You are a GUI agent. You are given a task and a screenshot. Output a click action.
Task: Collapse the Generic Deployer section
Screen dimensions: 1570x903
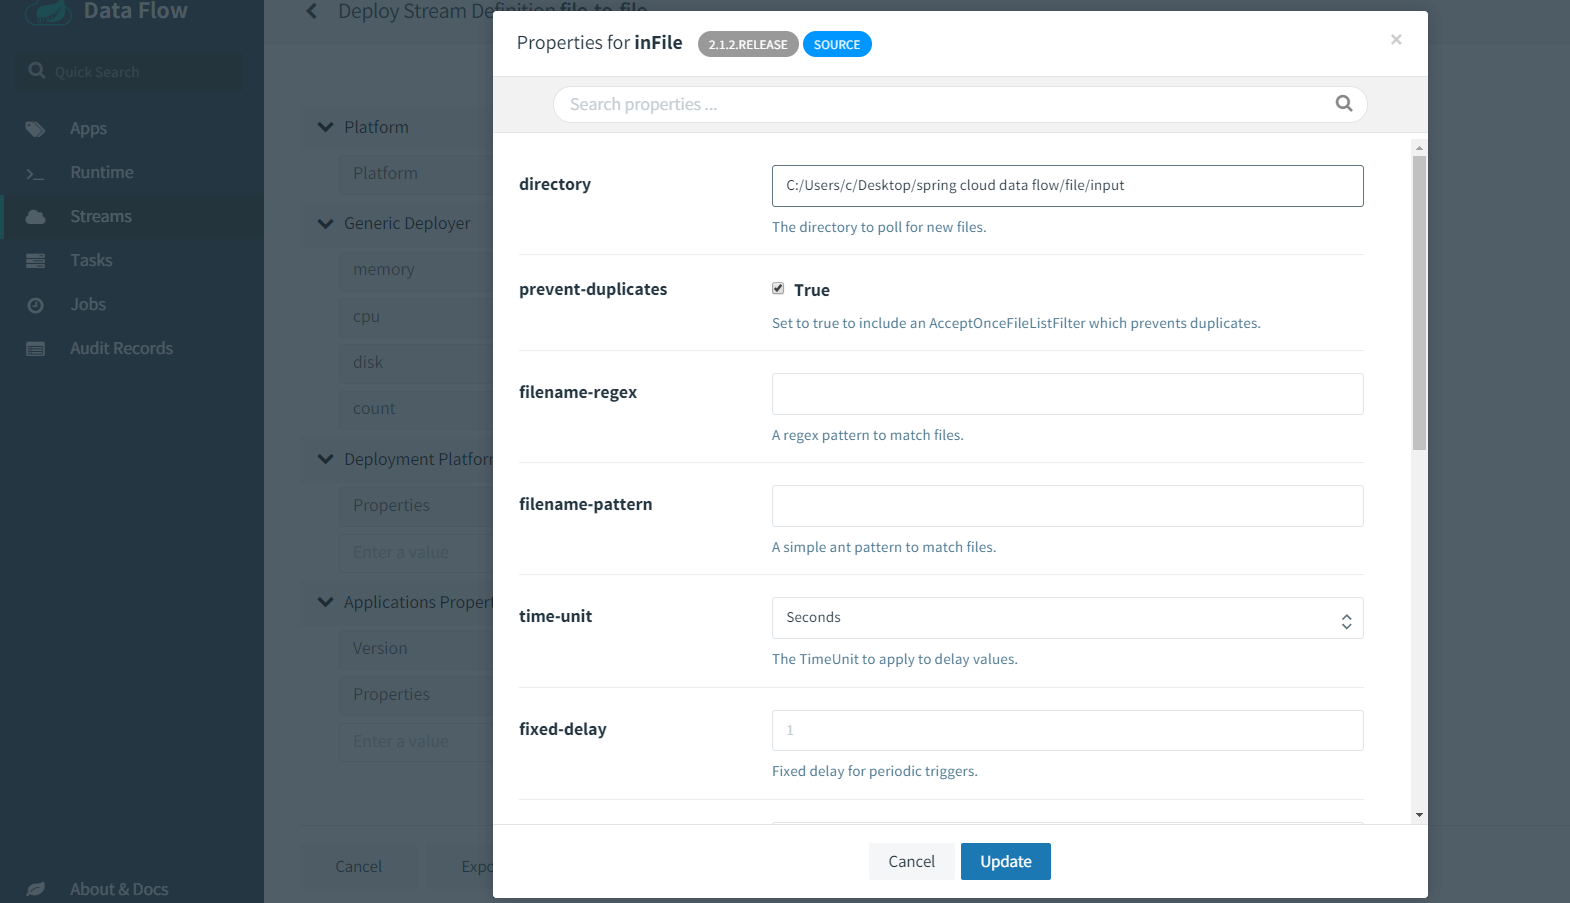(325, 223)
